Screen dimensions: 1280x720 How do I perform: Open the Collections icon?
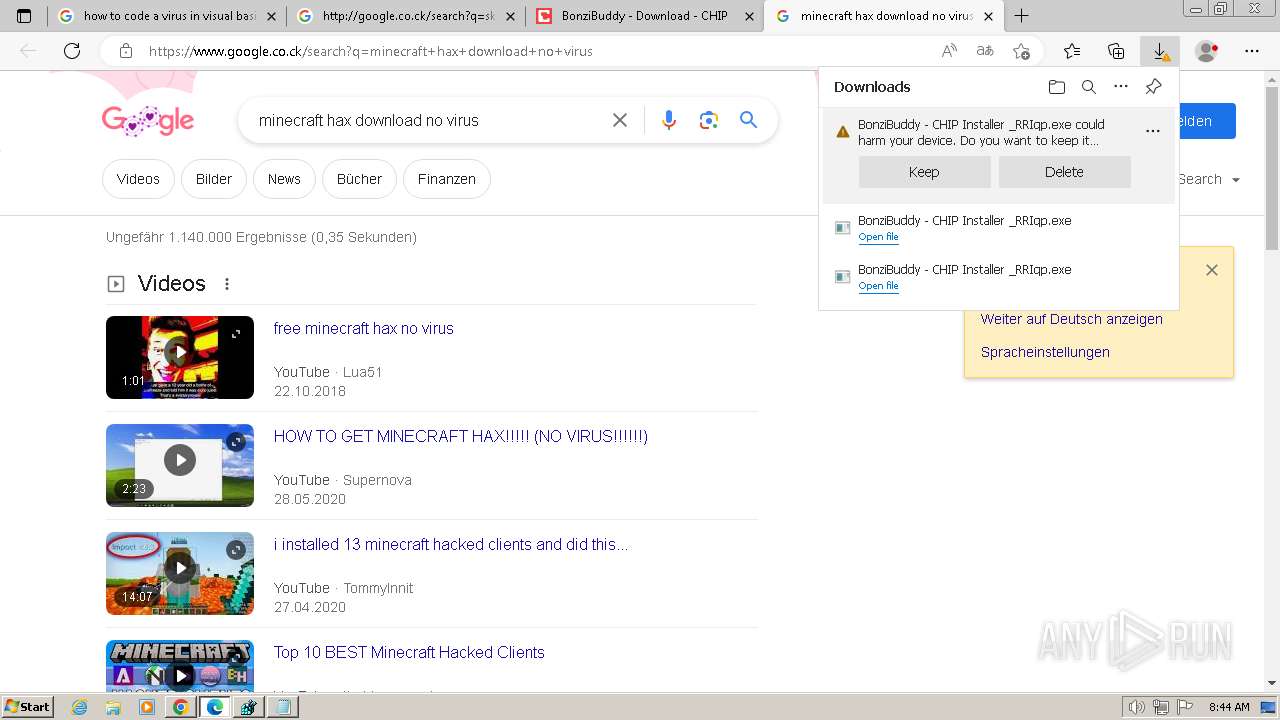(x=1116, y=51)
